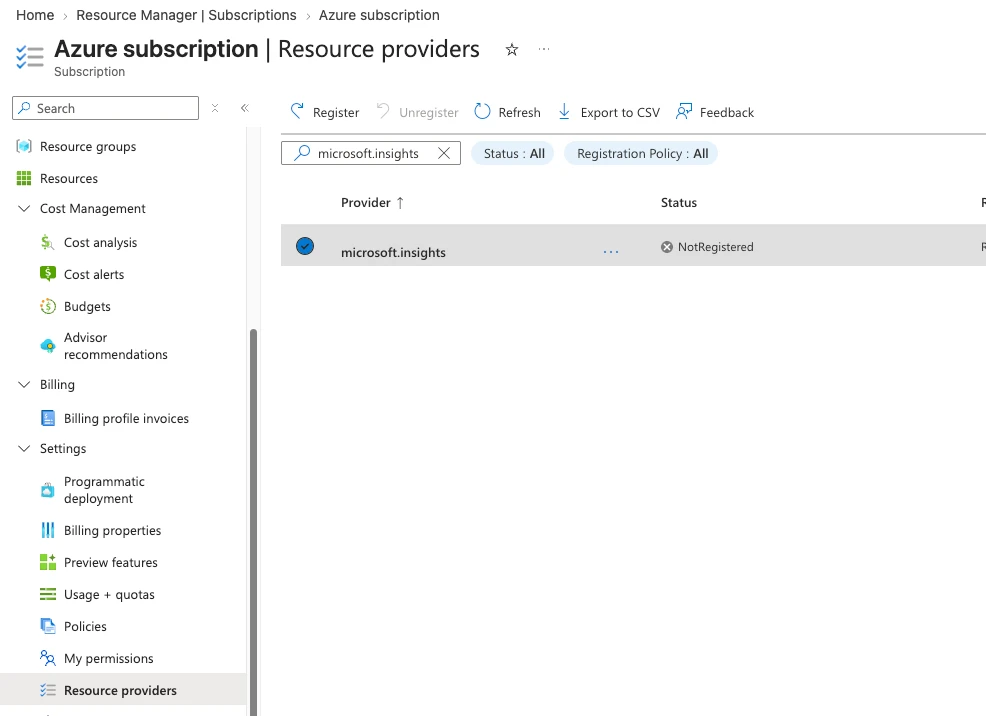
Task: Favorite this page with the star icon
Action: (x=512, y=50)
